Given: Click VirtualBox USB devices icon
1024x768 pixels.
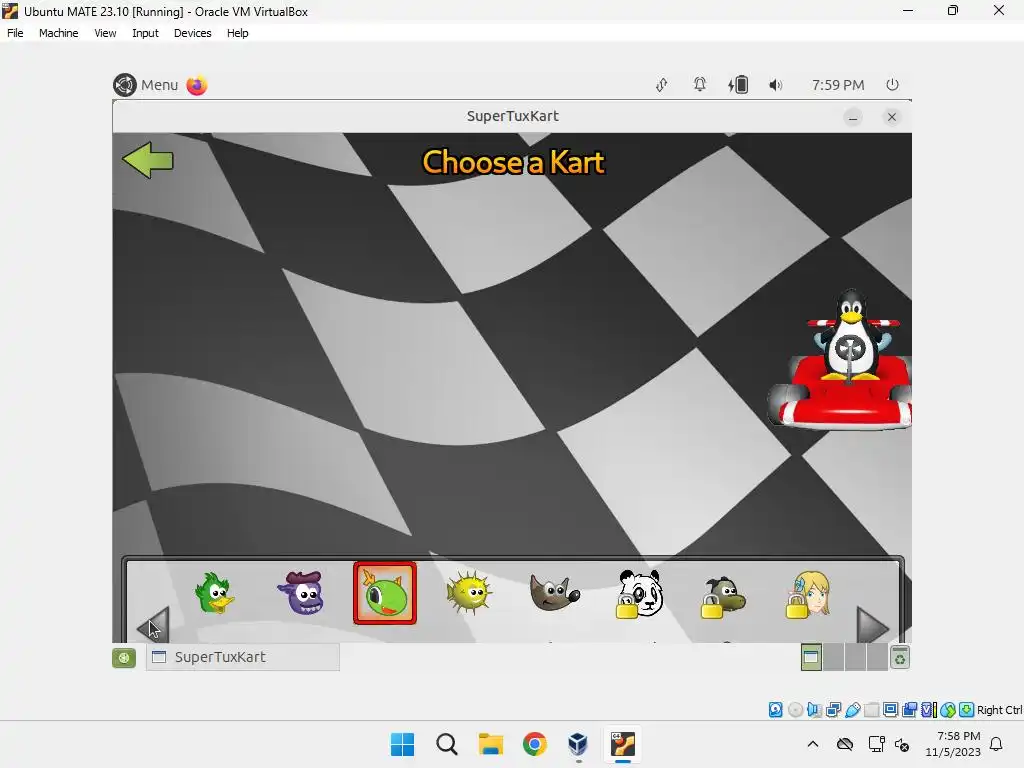Looking at the screenshot, I should (852, 710).
